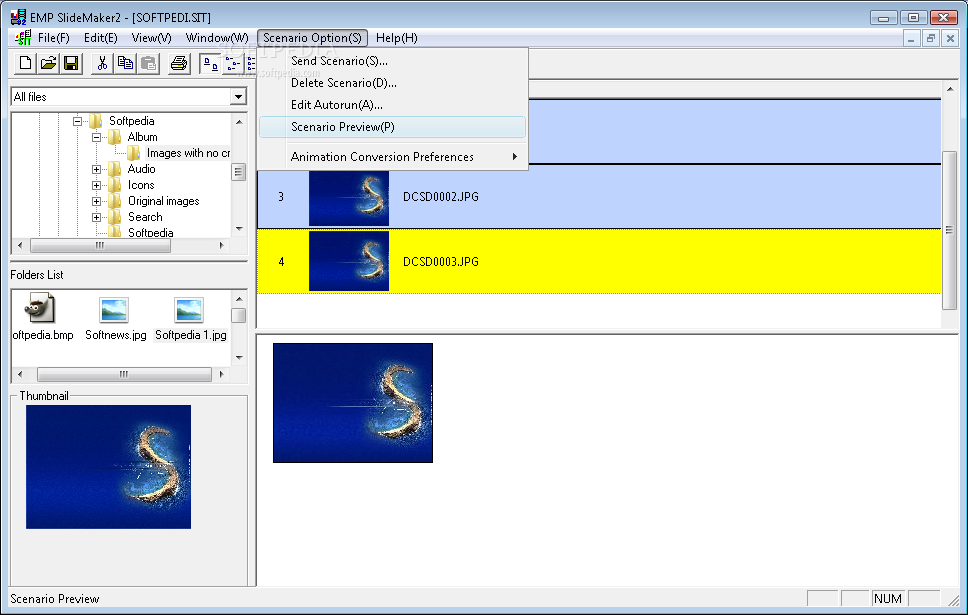Click the Softpedia root folder icon
The width and height of the screenshot is (968, 615).
pyautogui.click(x=95, y=120)
